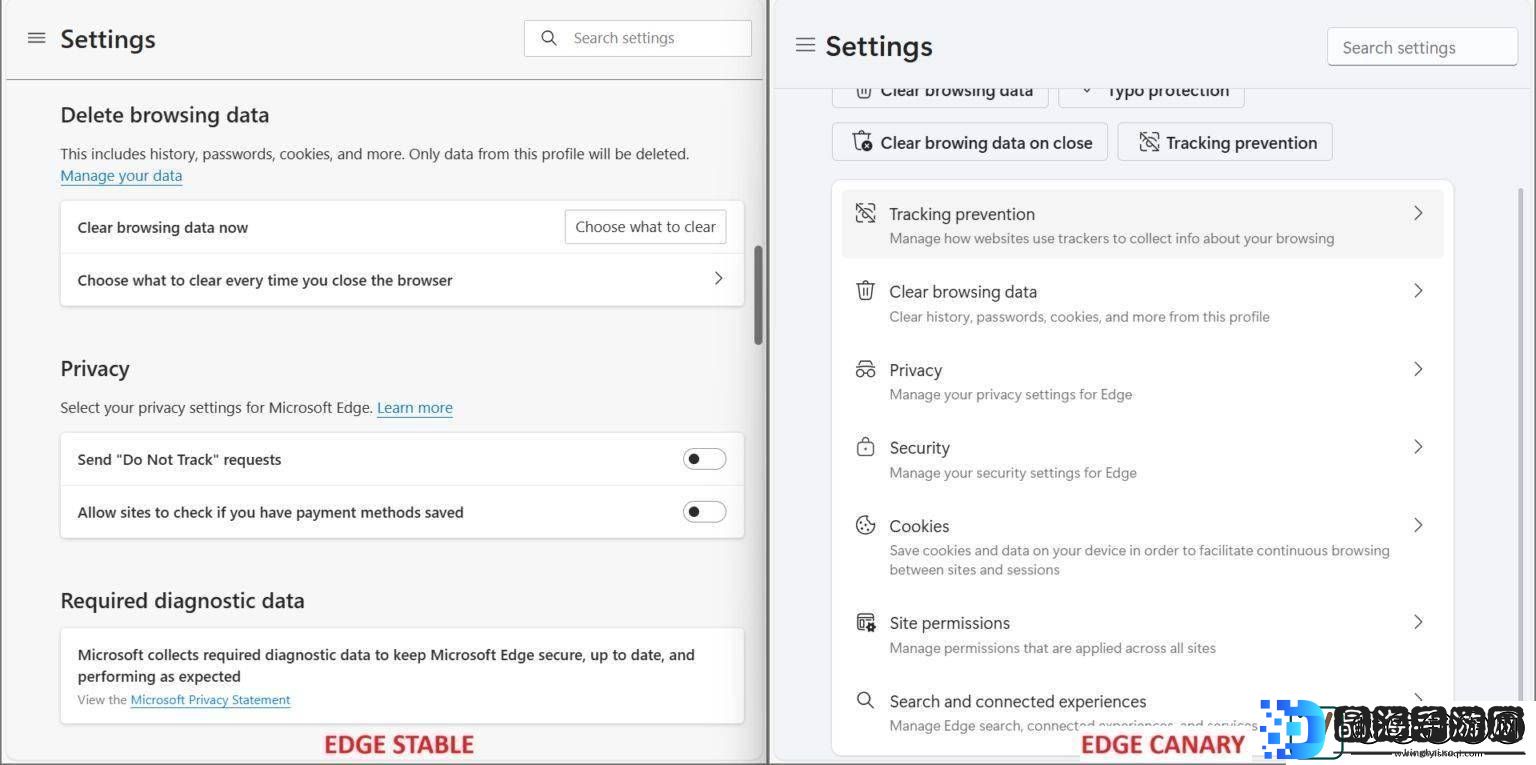The width and height of the screenshot is (1536, 765).
Task: Focus the Edge Canary Search settings field
Action: tap(1422, 47)
